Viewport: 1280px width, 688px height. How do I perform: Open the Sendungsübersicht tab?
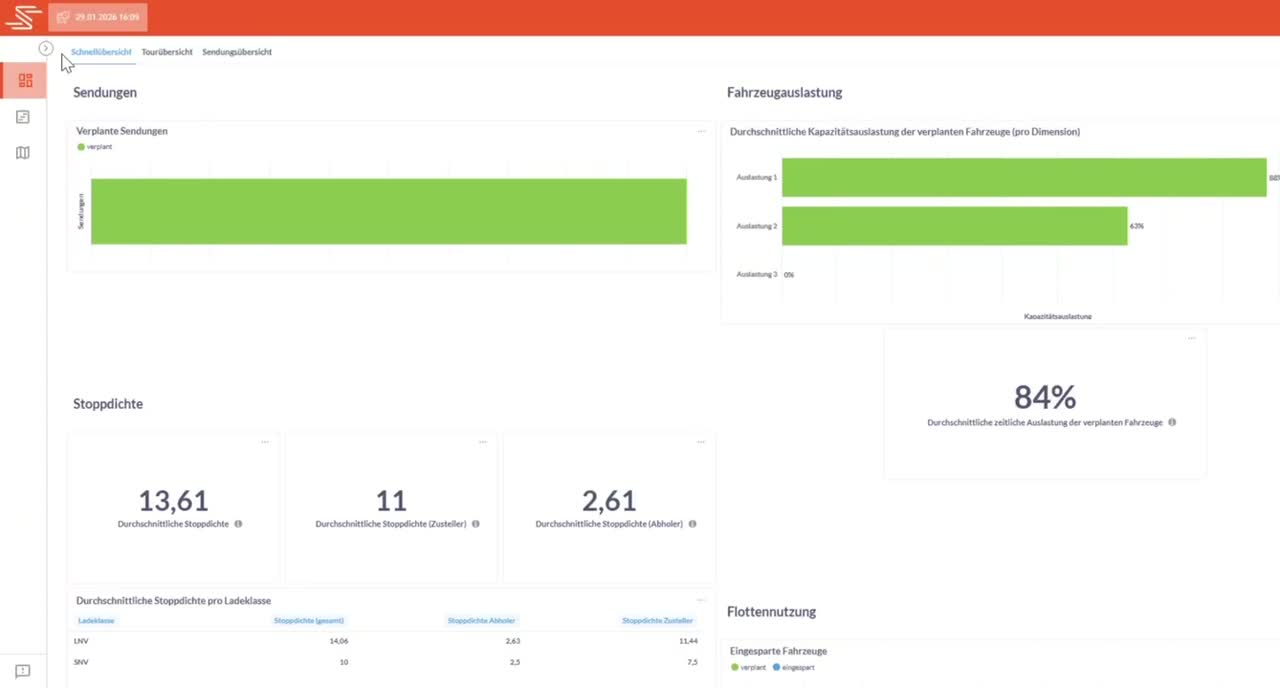click(x=237, y=52)
